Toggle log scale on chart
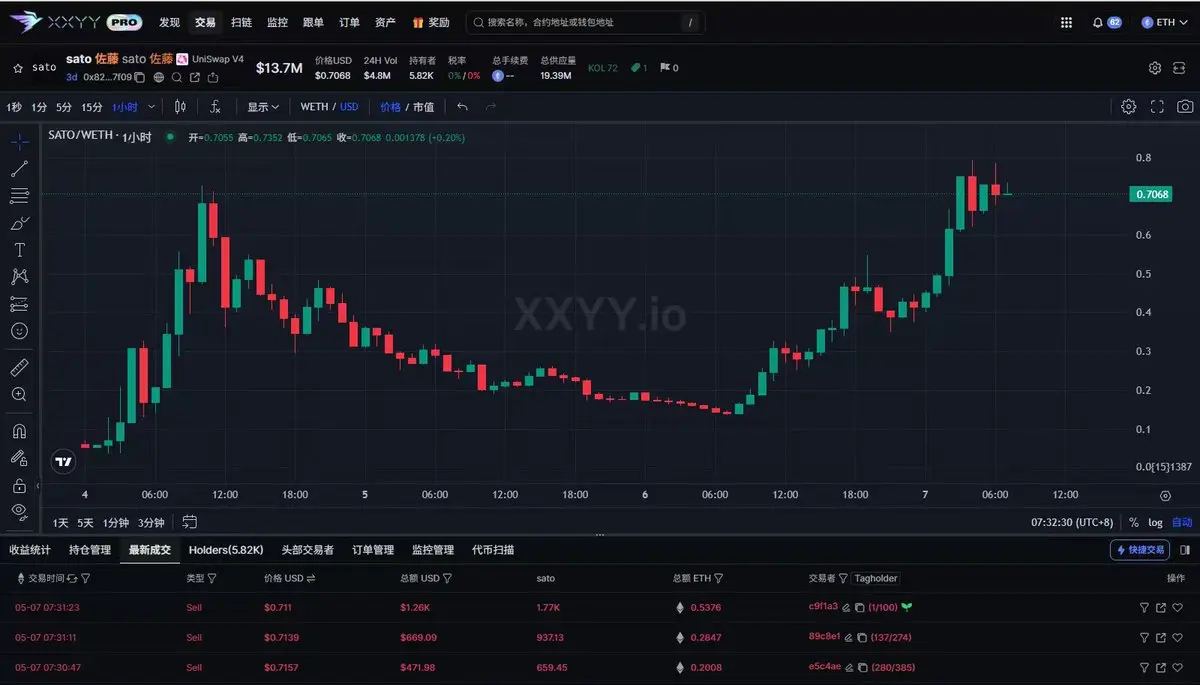The width and height of the screenshot is (1200, 685). (1155, 522)
